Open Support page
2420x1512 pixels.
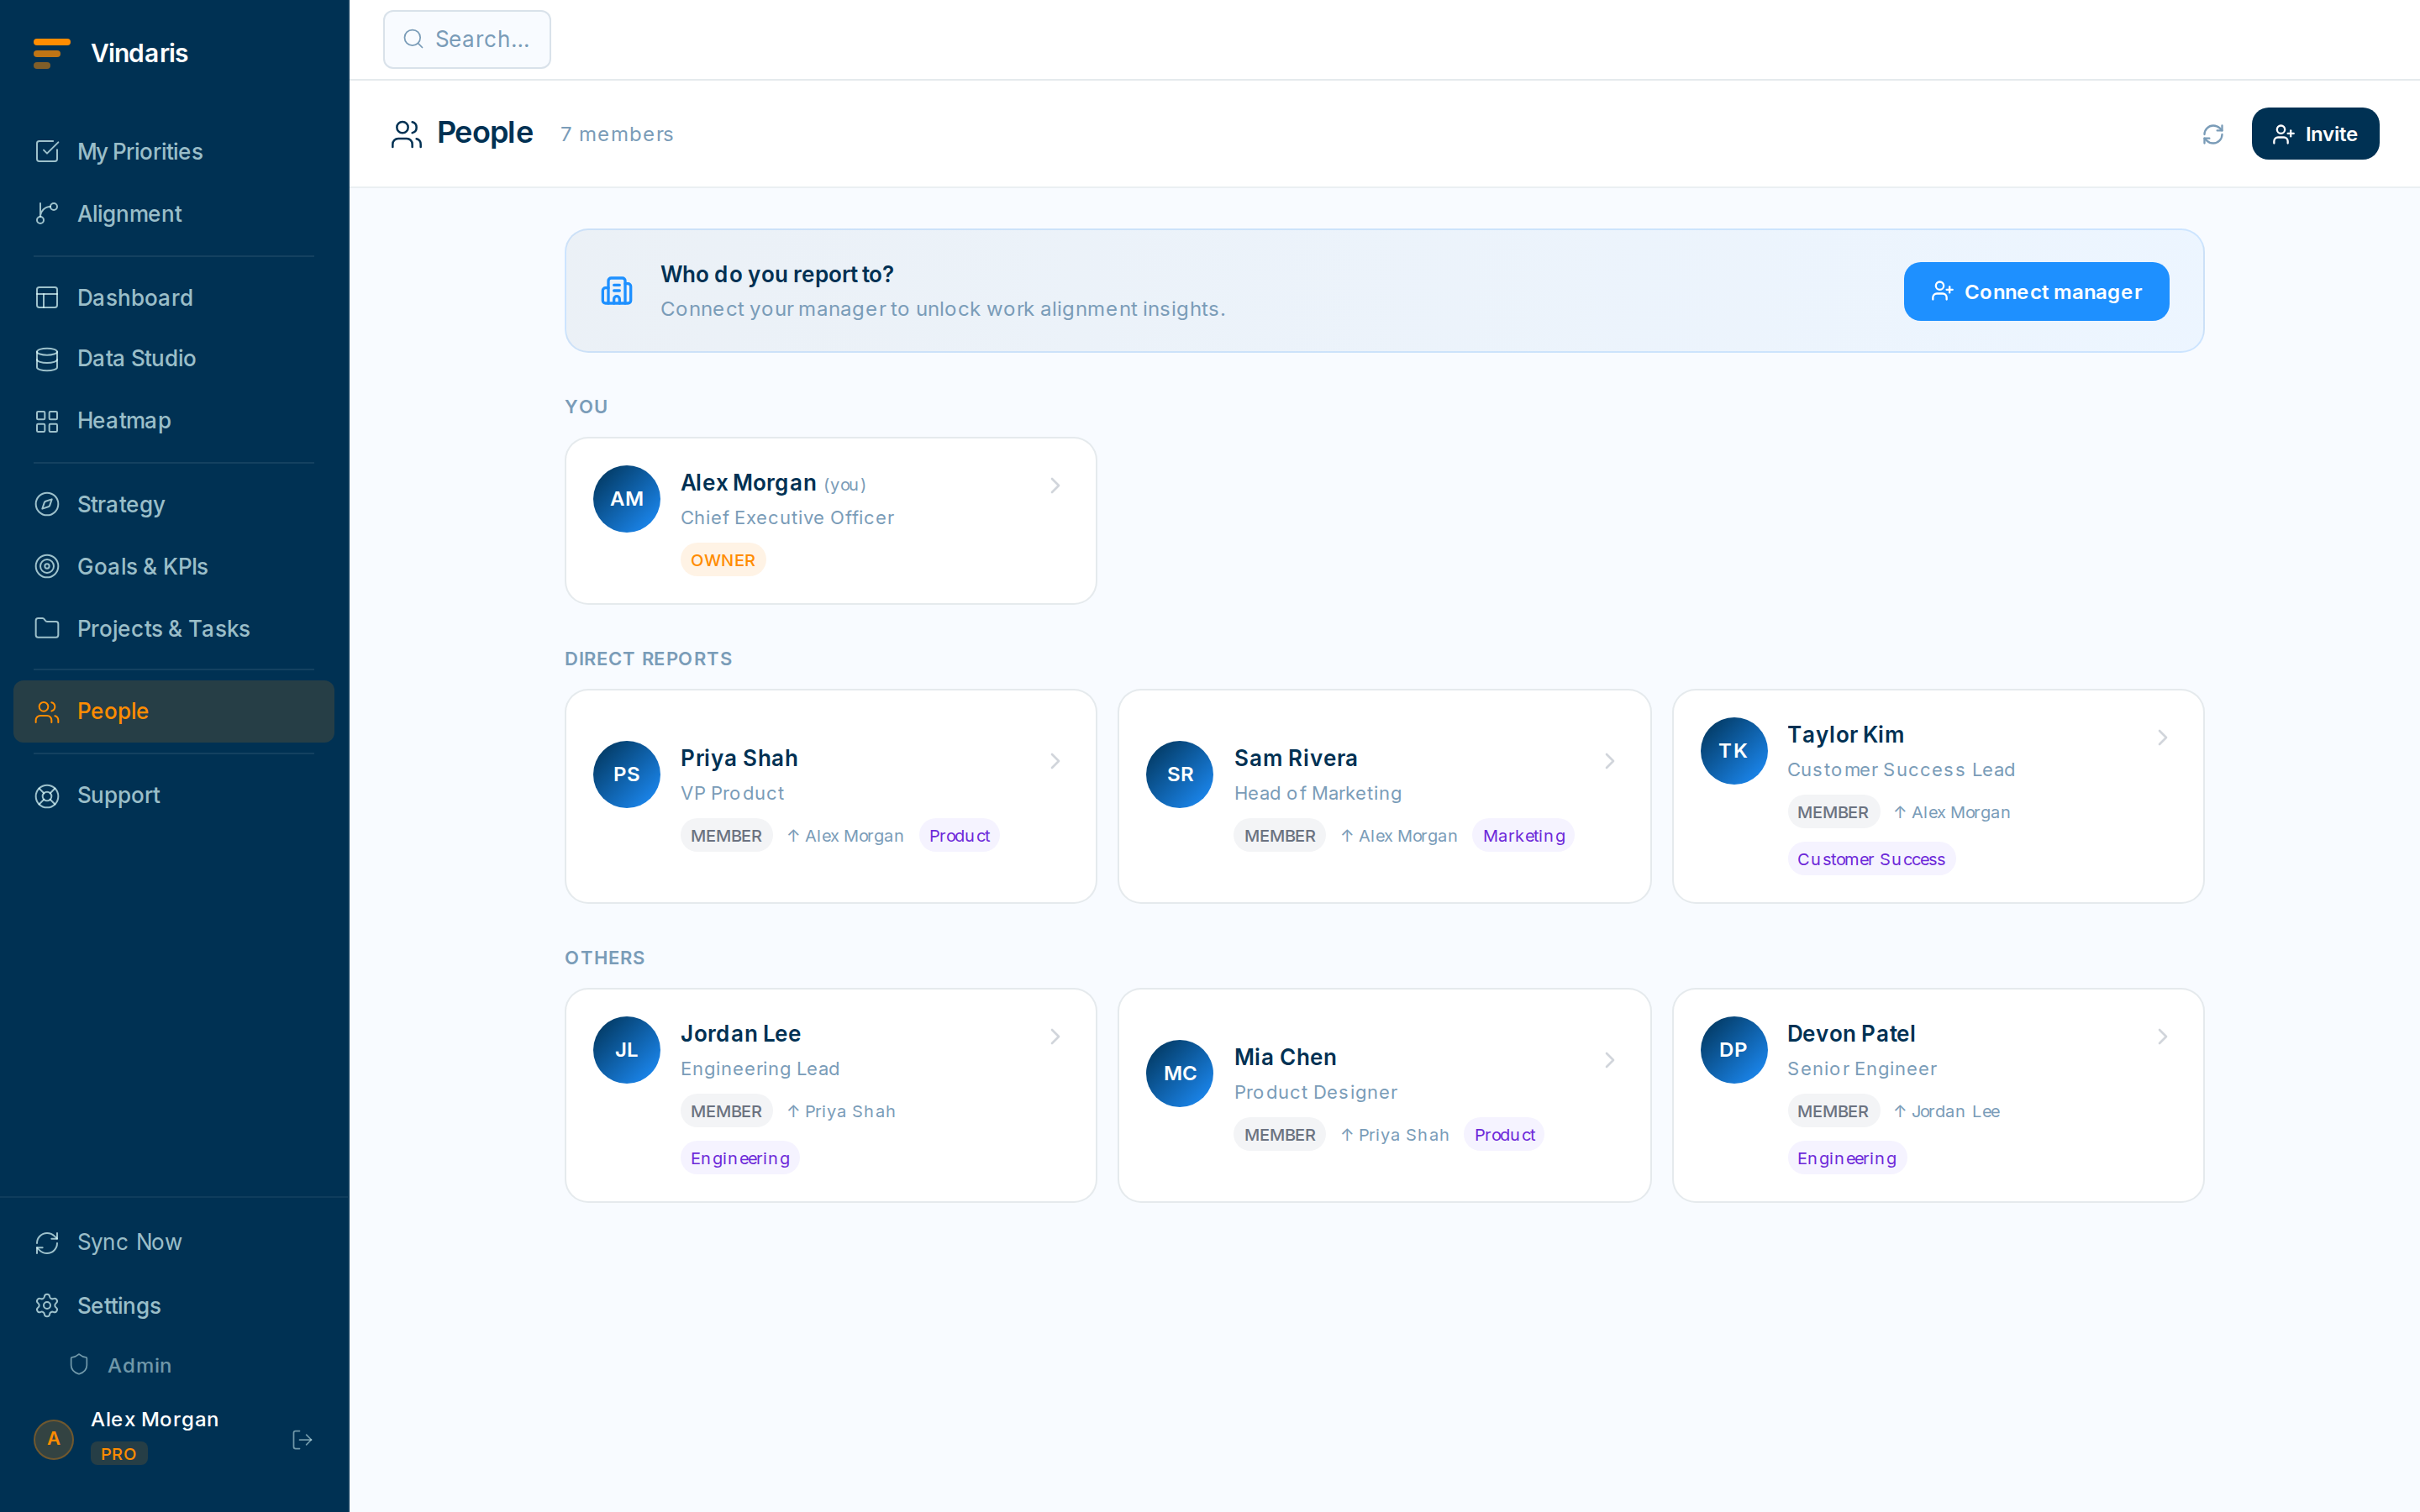(174, 795)
